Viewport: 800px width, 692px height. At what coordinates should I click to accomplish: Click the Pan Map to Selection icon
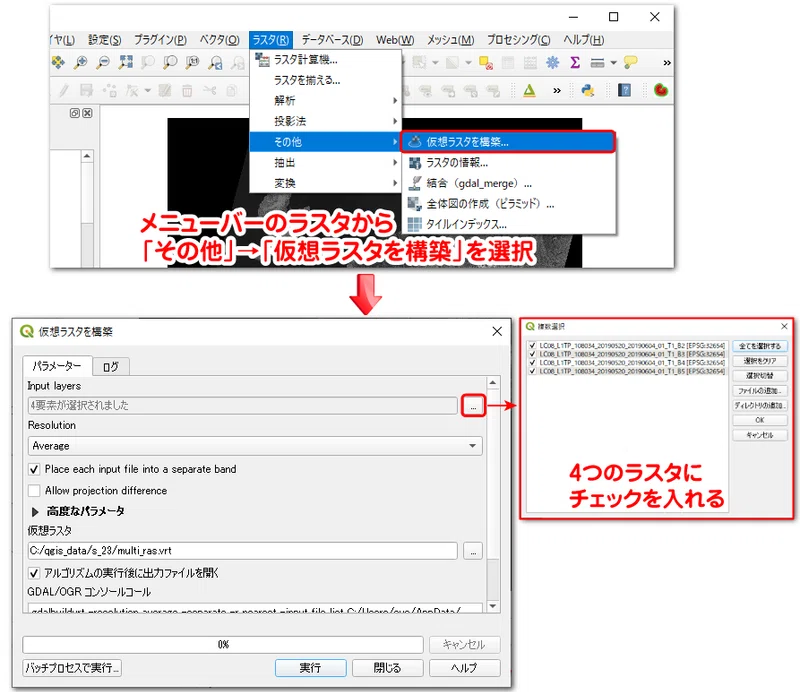[58, 62]
